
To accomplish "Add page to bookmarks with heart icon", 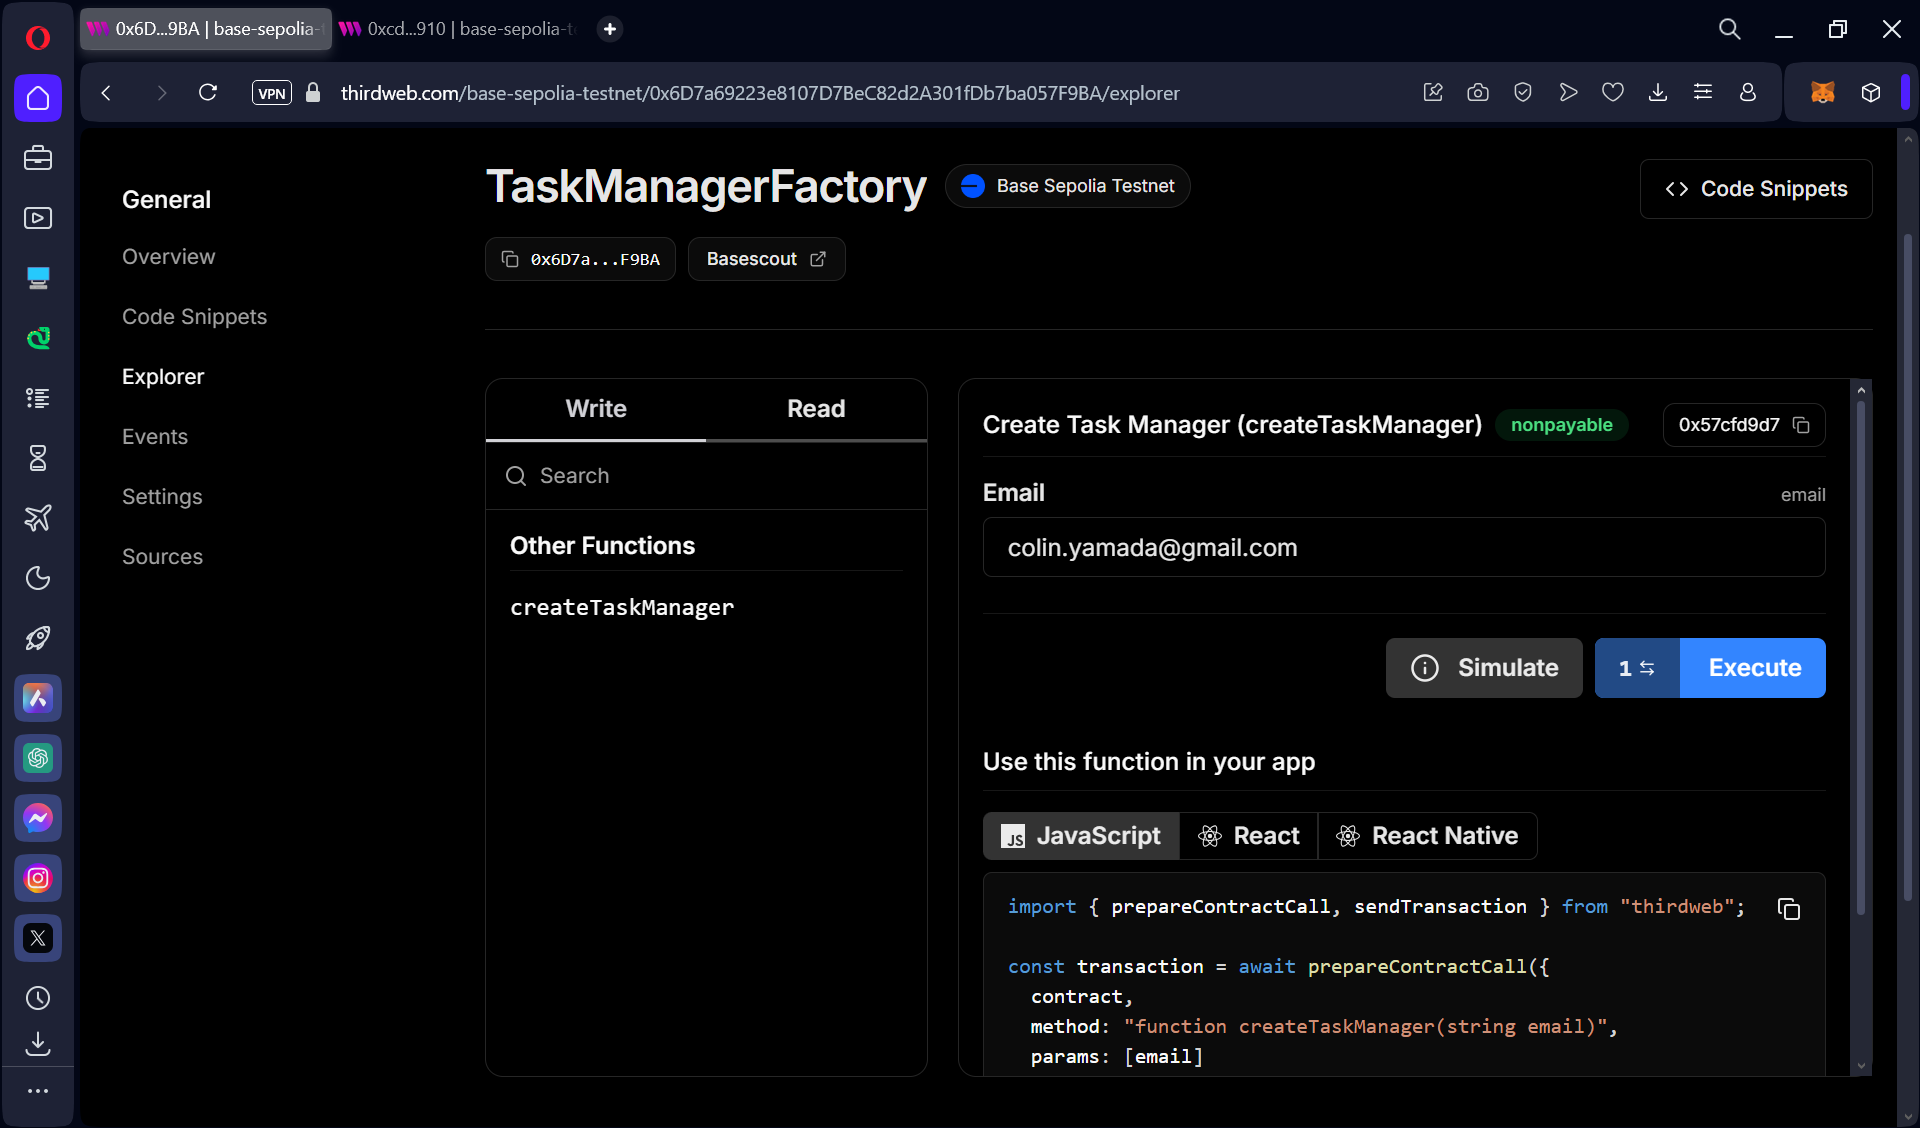I will (1612, 93).
